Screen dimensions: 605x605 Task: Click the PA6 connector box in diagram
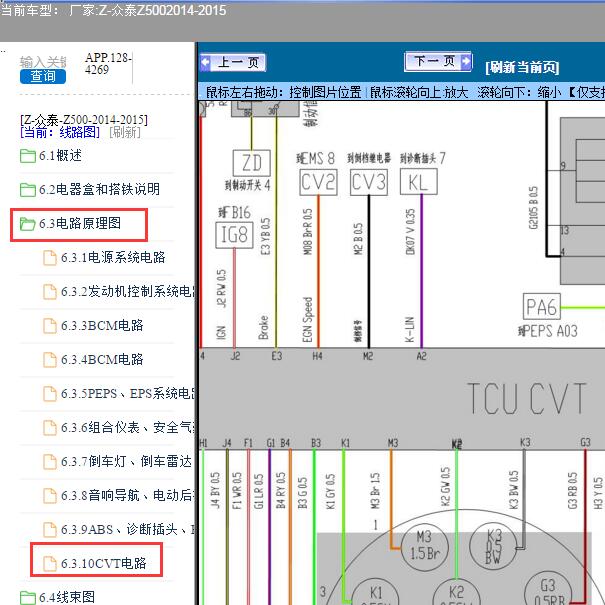(x=542, y=307)
